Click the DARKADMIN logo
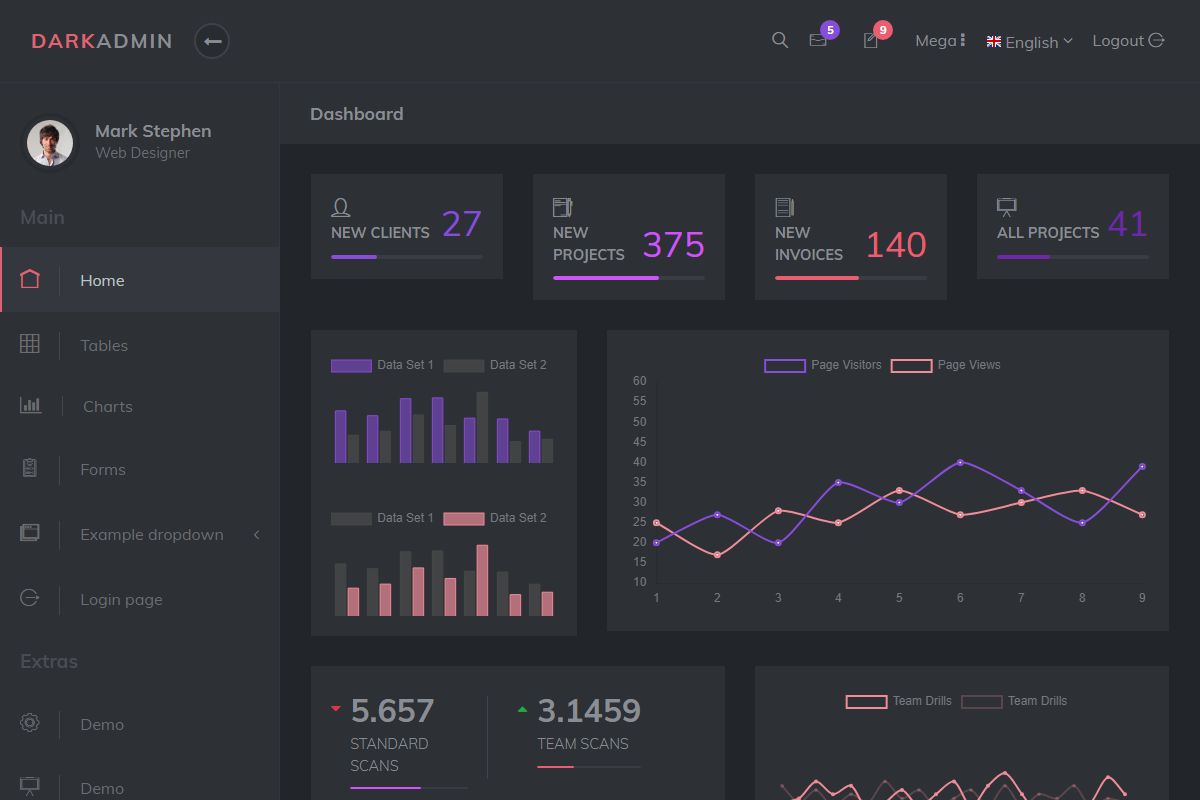Viewport: 1200px width, 800px height. coord(102,41)
